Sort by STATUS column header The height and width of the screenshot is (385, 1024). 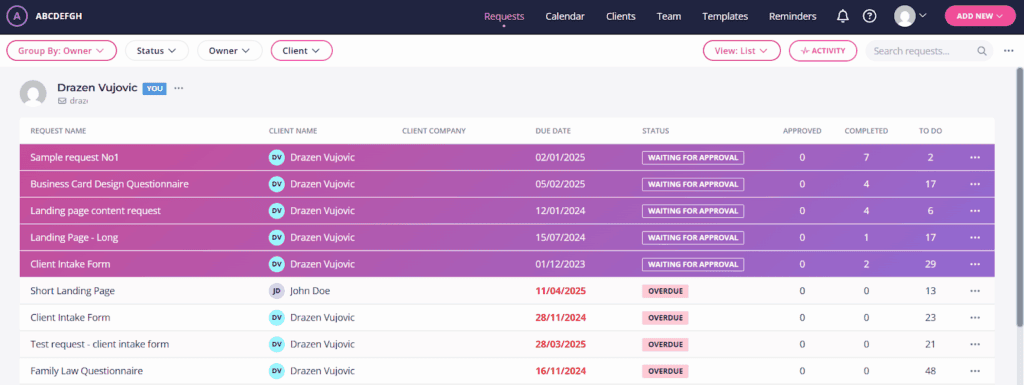tap(656, 131)
